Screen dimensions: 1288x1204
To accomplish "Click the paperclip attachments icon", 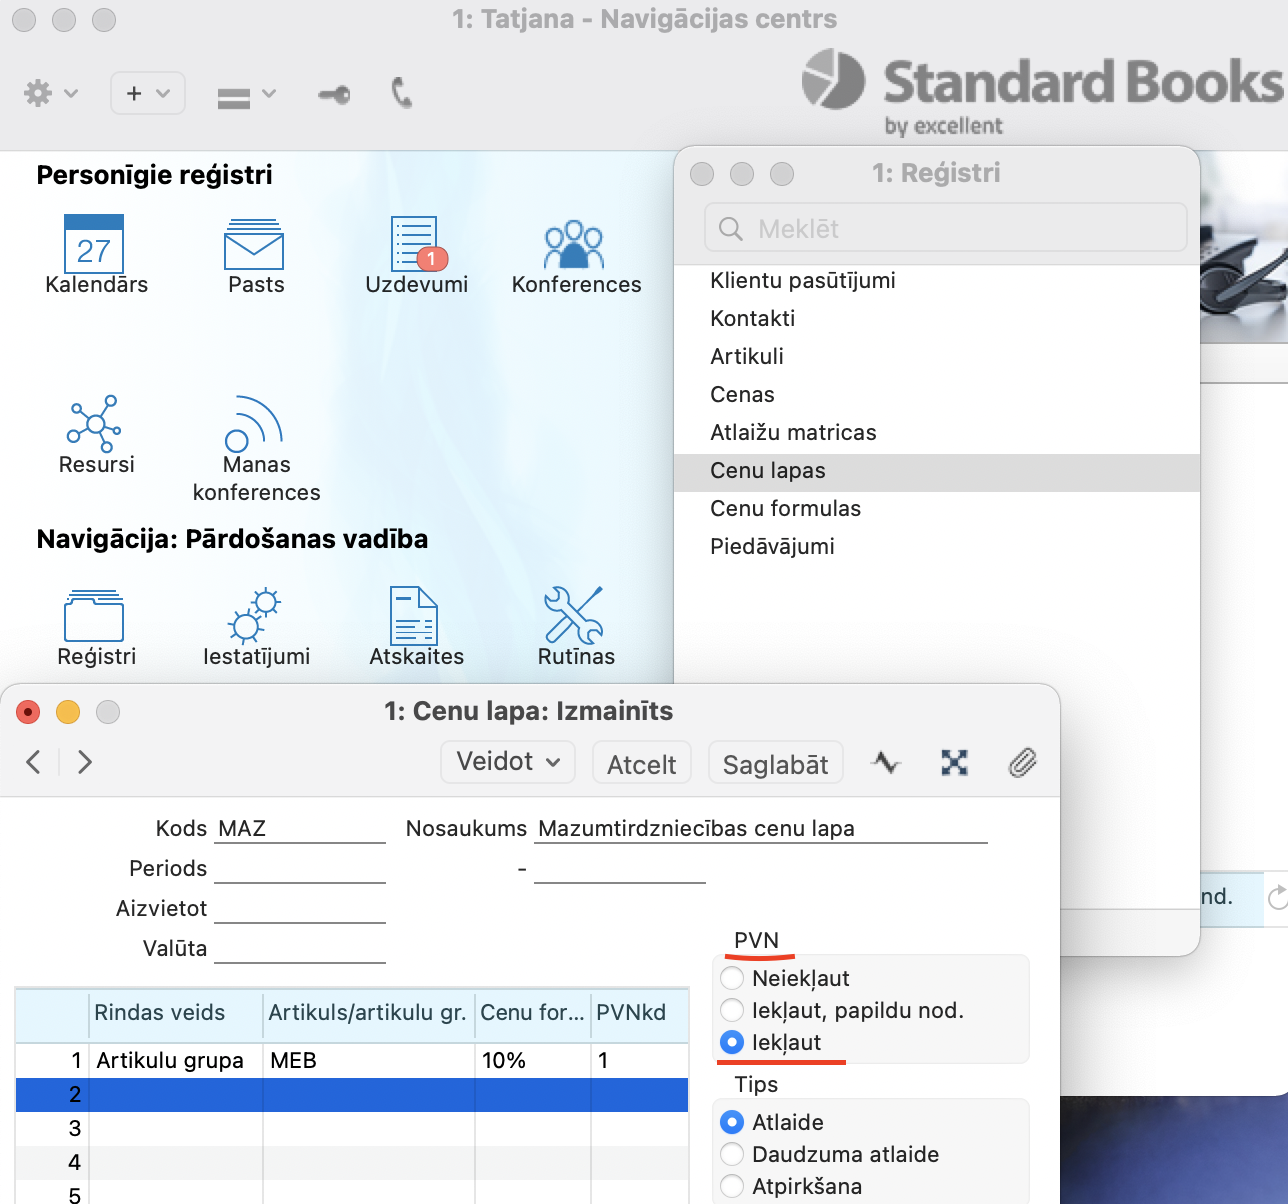I will pyautogui.click(x=1021, y=764).
